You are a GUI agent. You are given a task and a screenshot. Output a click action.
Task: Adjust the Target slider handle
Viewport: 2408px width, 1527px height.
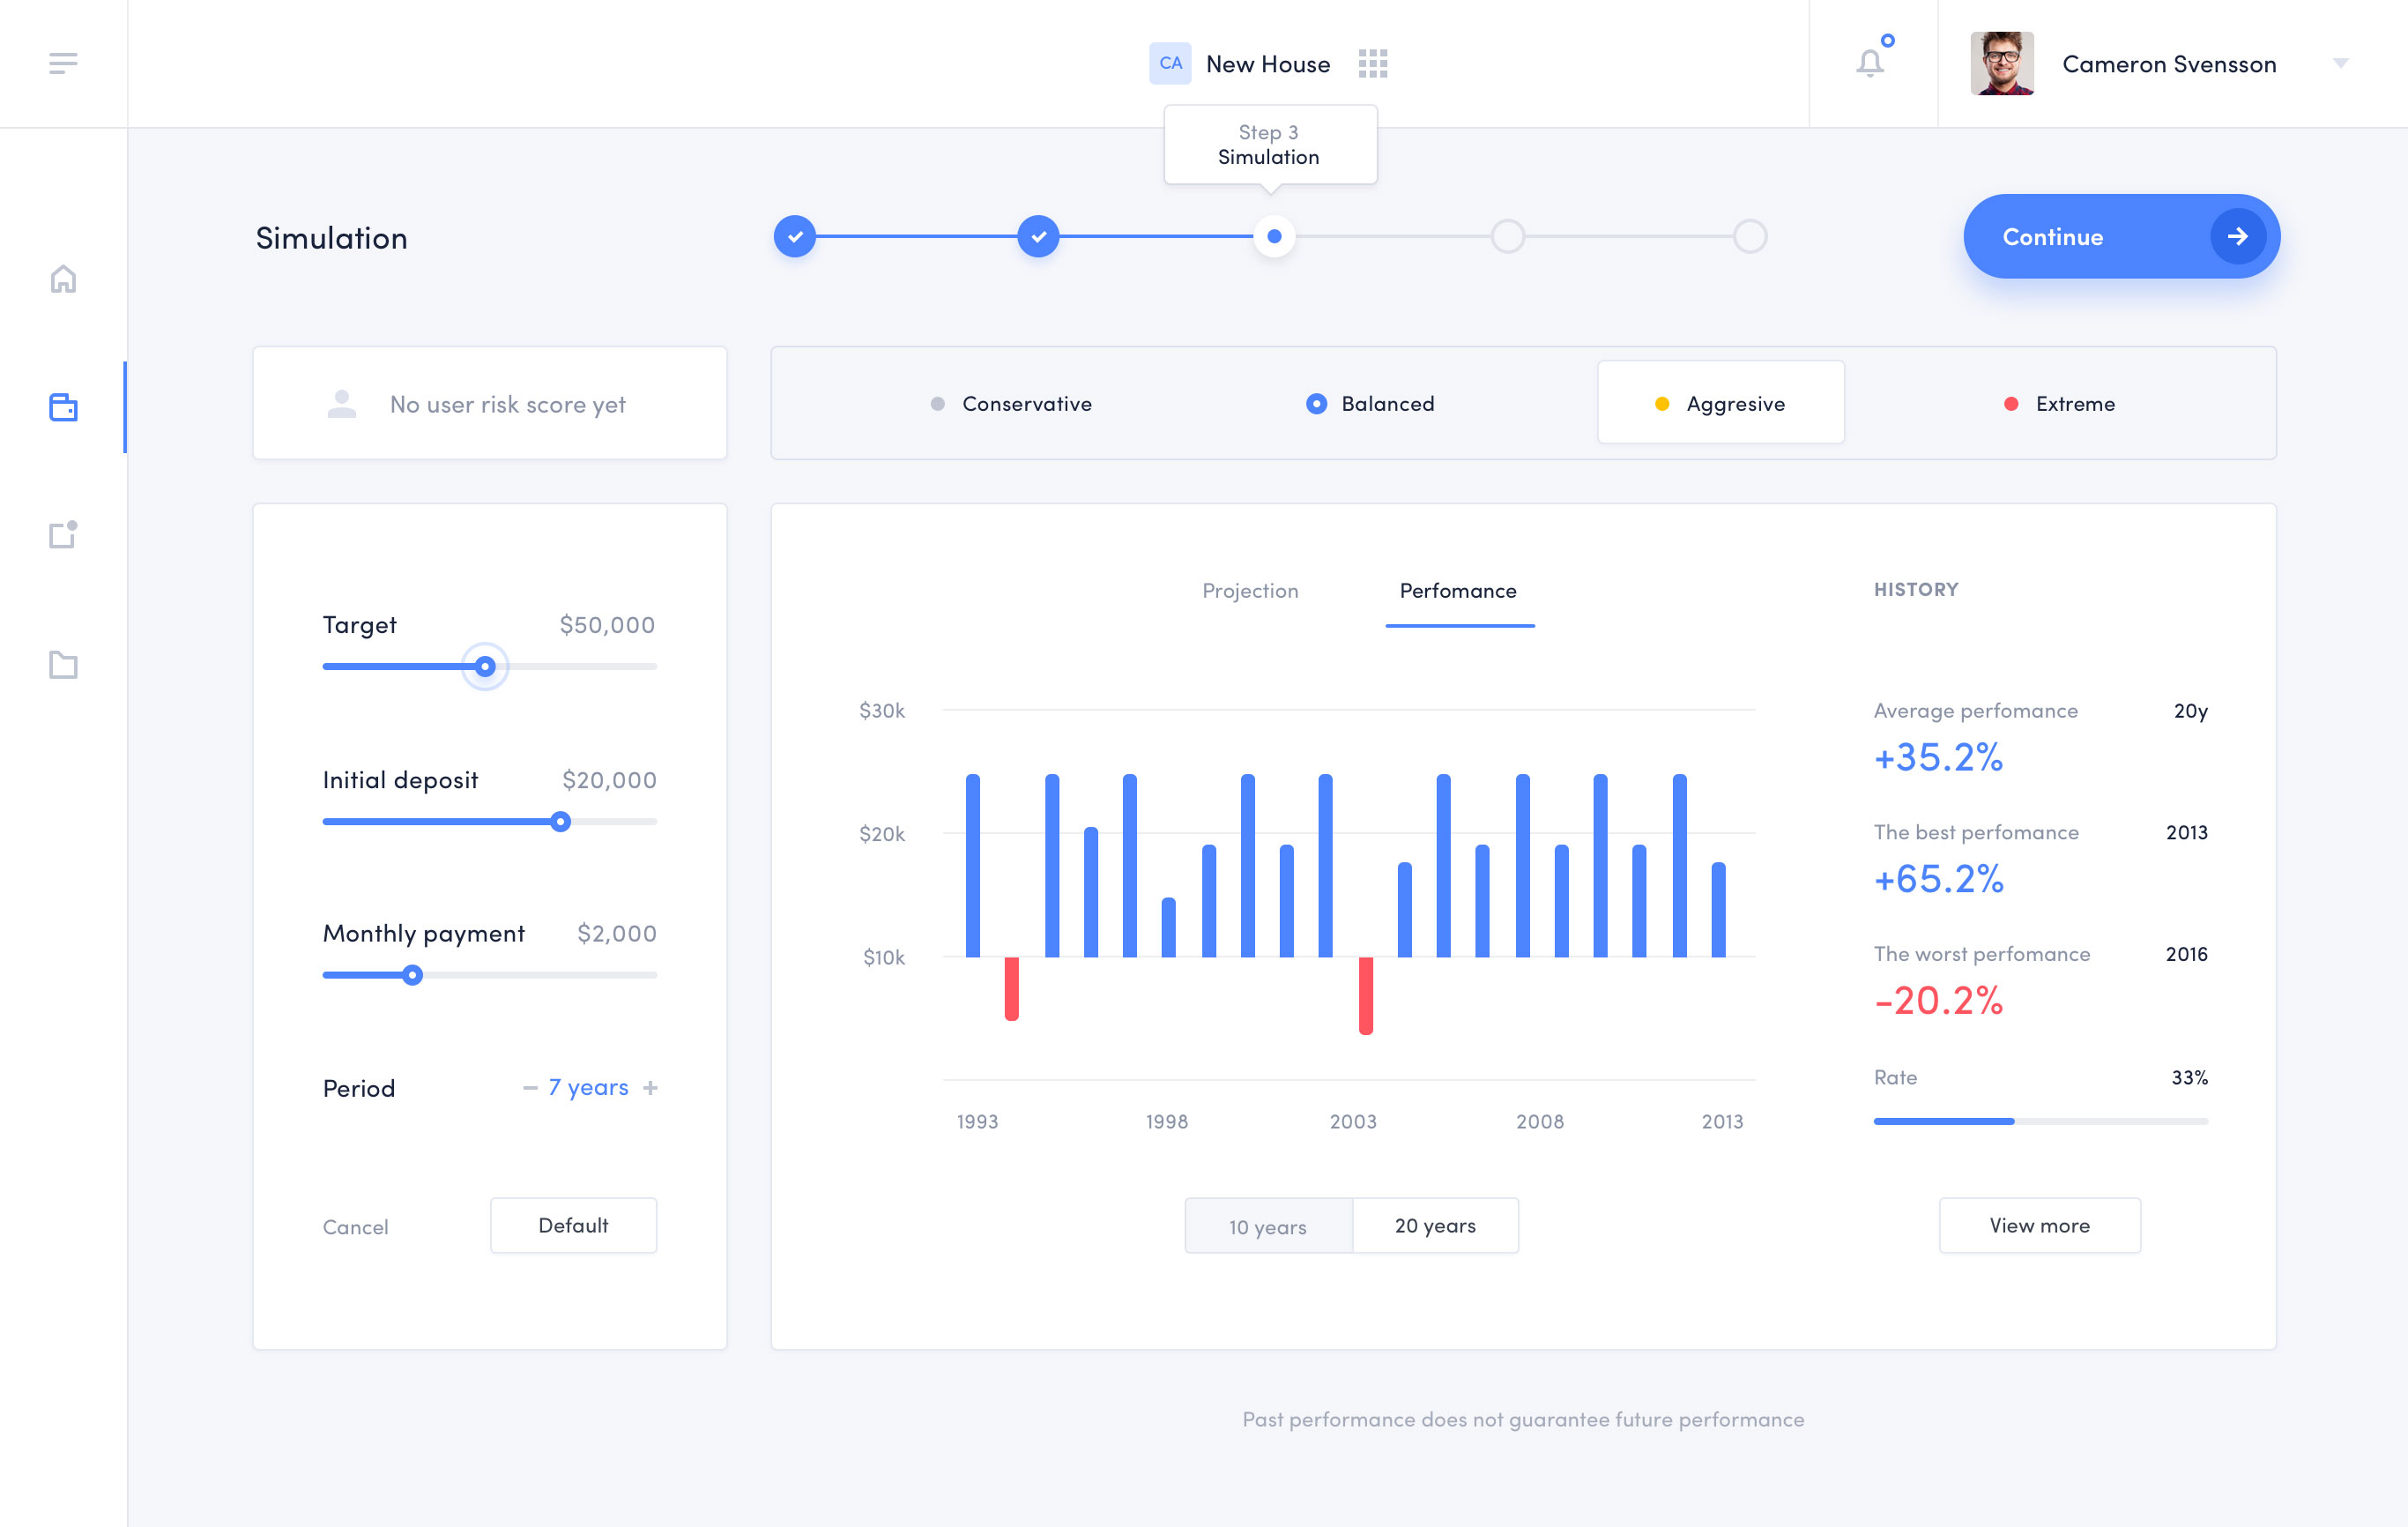click(485, 666)
